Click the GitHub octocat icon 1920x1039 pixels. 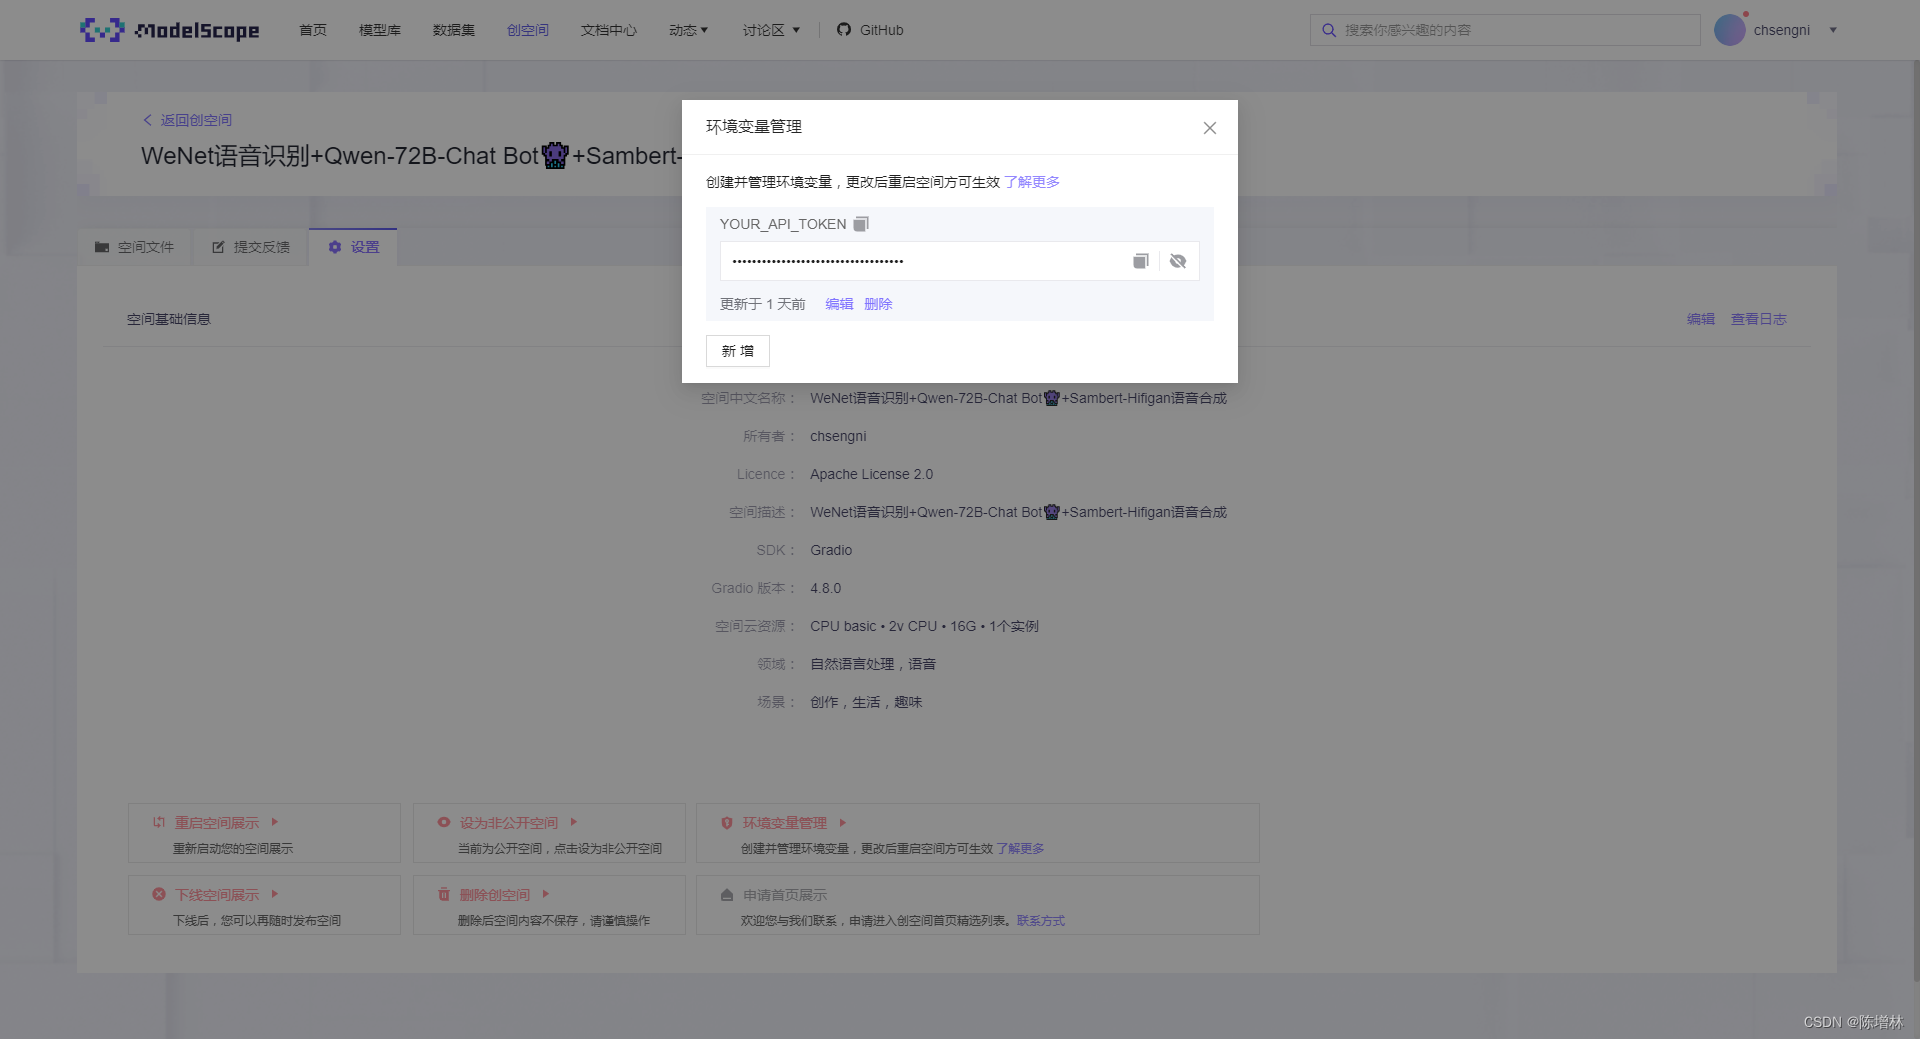844,30
